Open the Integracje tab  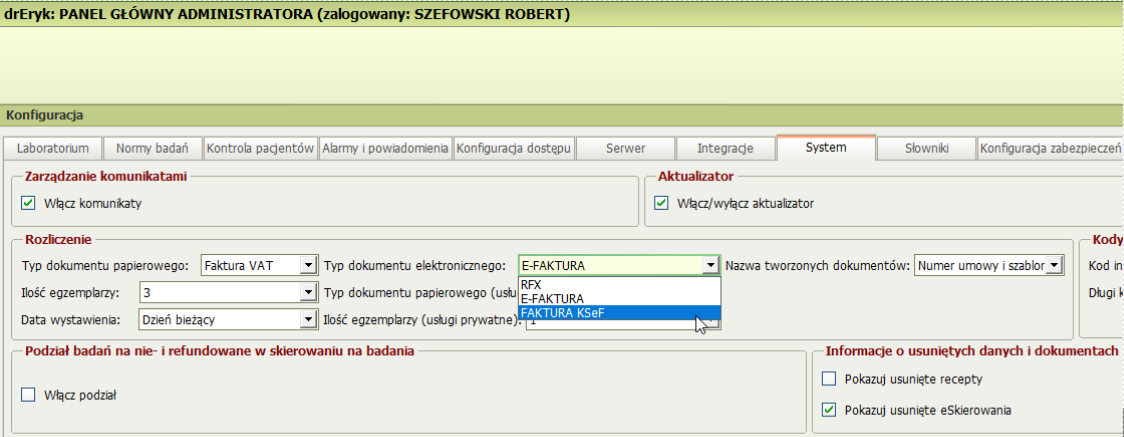click(725, 149)
